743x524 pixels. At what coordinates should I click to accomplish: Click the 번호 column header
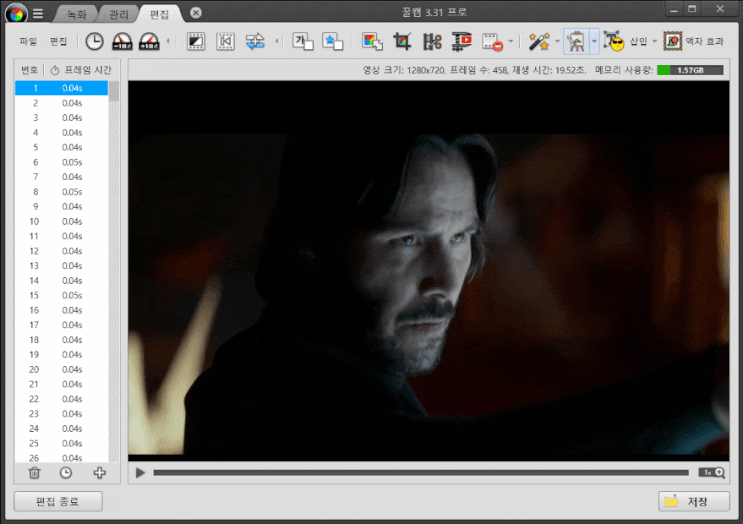[29, 70]
